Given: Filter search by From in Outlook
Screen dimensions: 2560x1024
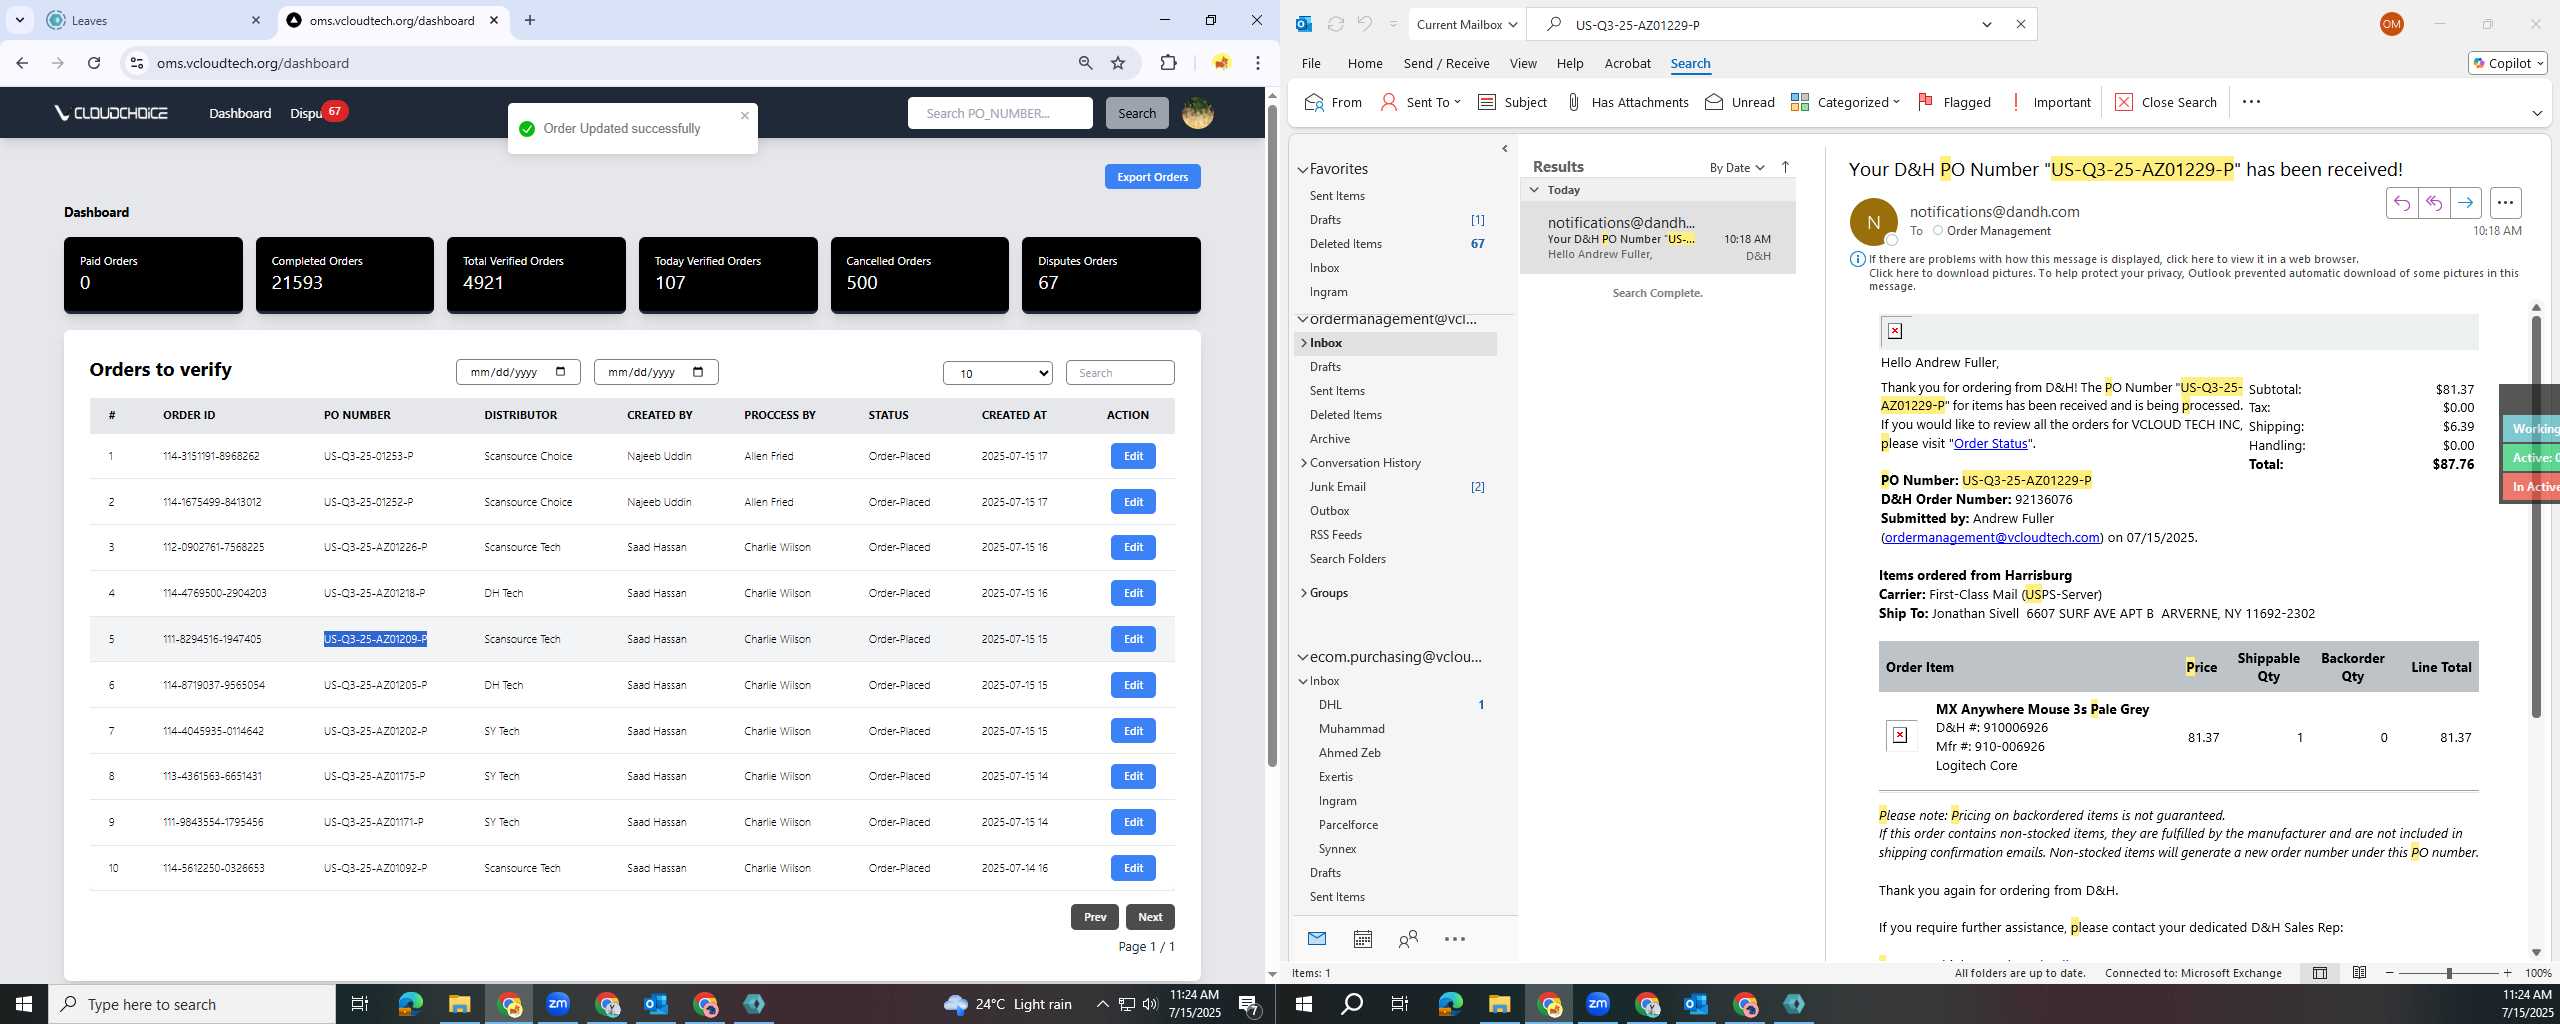Looking at the screenshot, I should tap(1333, 102).
